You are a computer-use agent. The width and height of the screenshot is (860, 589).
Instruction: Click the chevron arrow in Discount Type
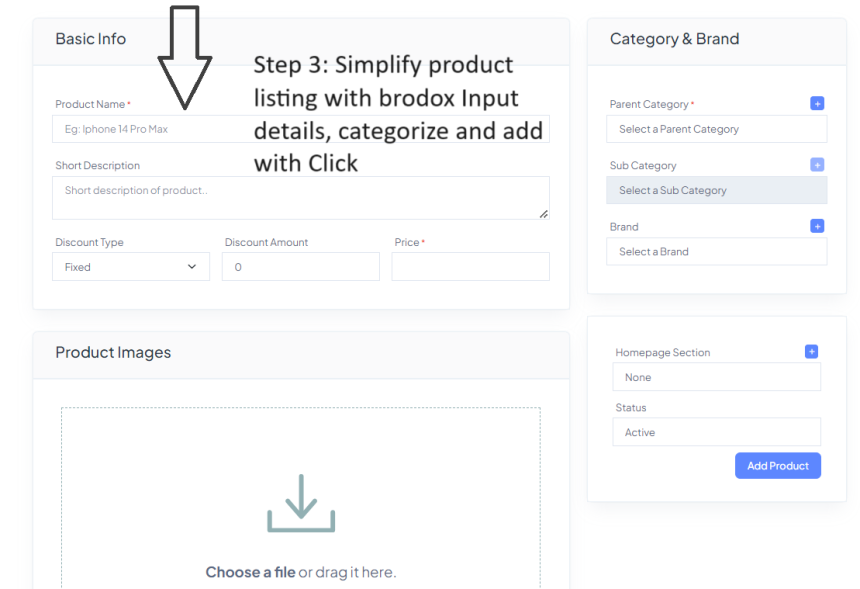click(192, 267)
